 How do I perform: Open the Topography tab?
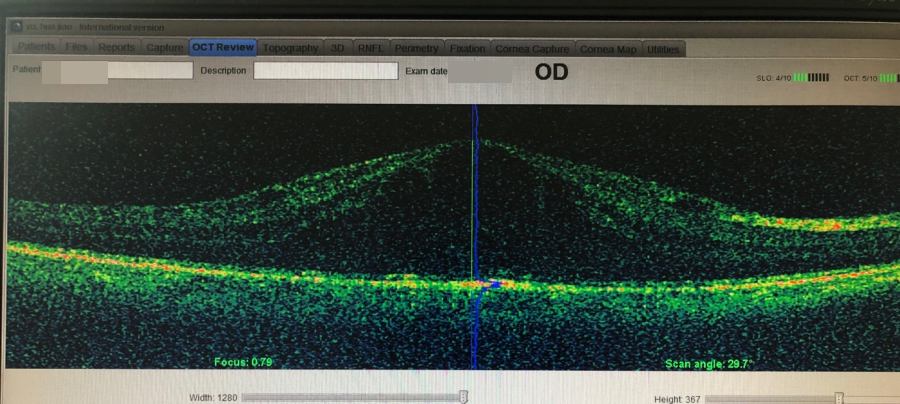click(290, 47)
